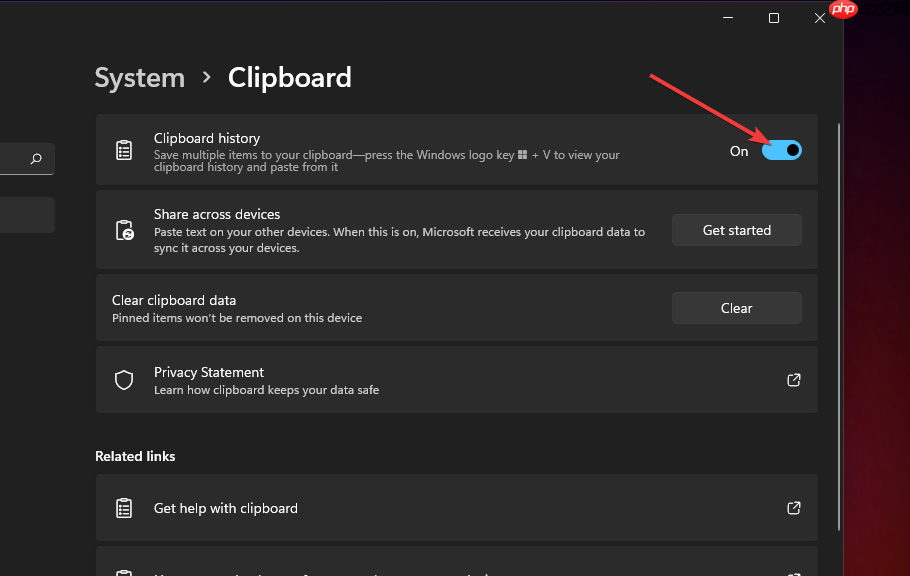Go back to the System breadcrumb

pos(140,78)
